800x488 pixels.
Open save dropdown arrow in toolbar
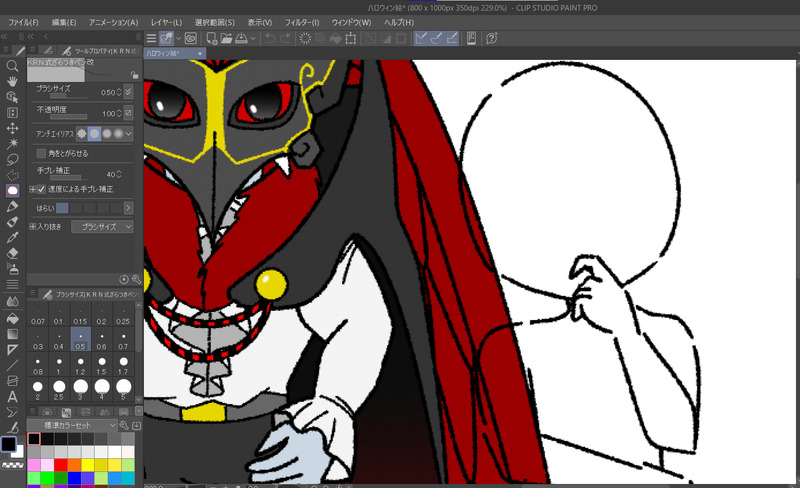(253, 38)
